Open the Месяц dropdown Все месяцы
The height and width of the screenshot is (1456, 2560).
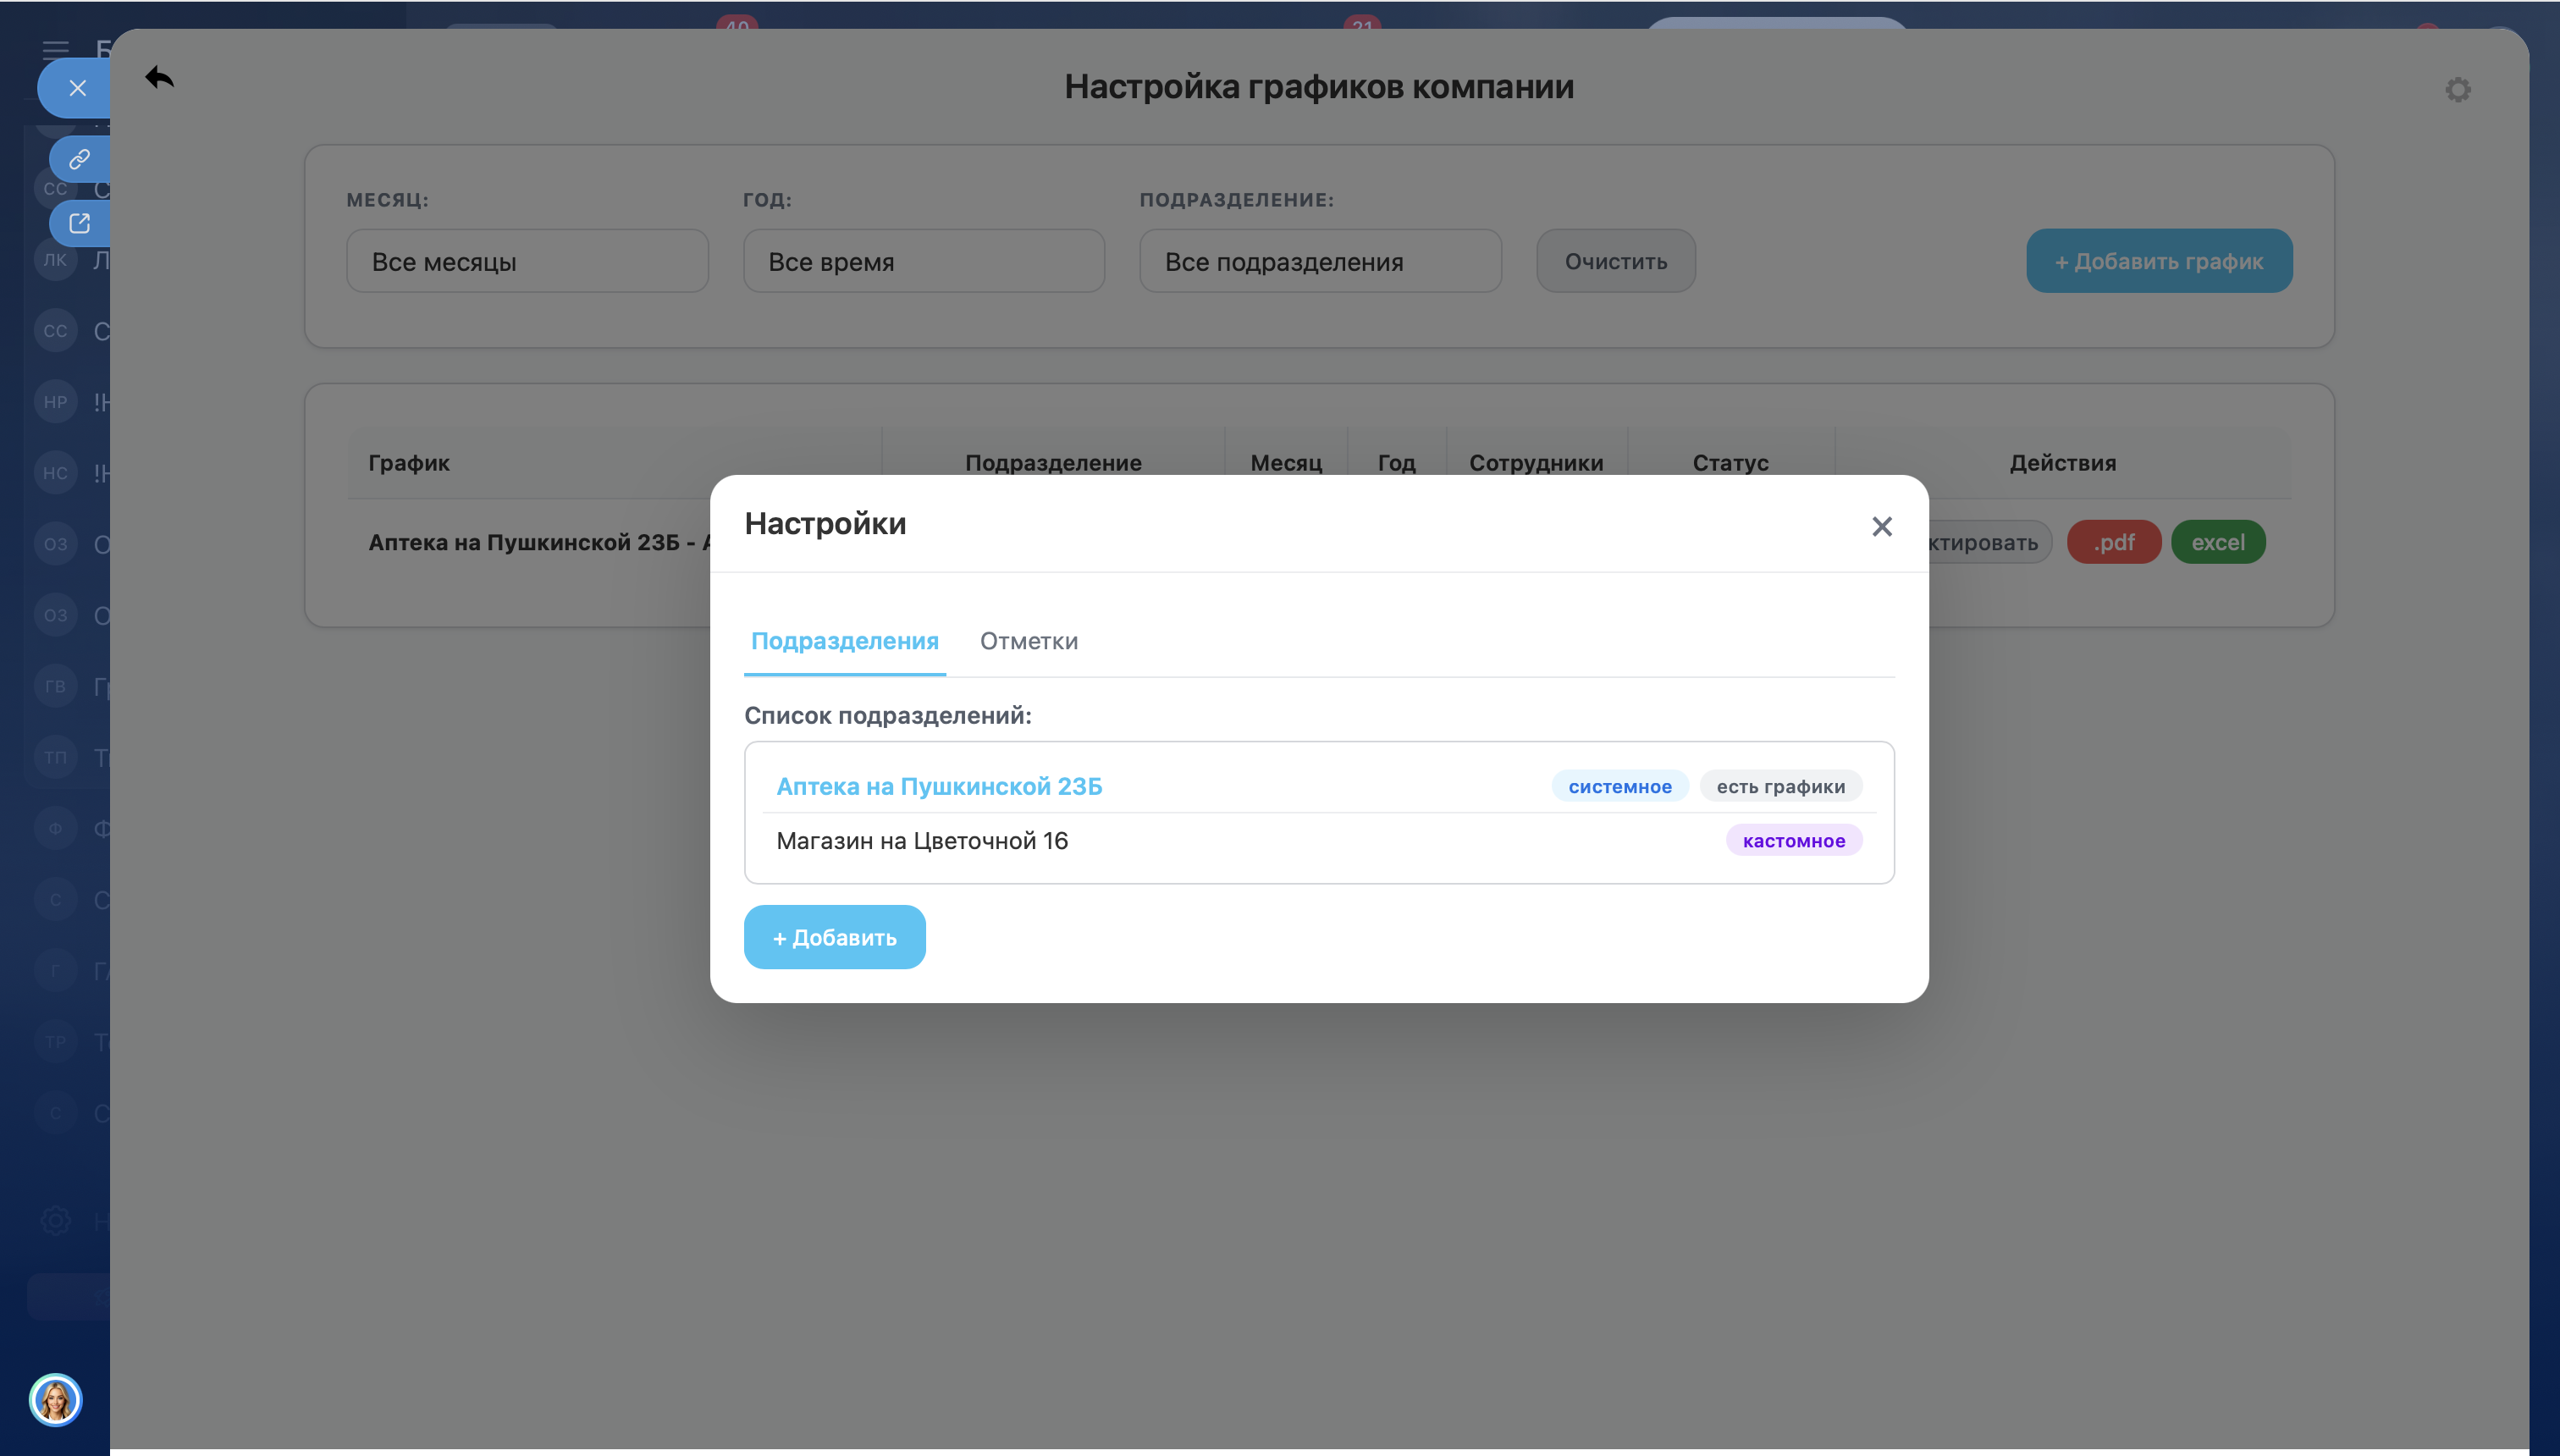pyautogui.click(x=527, y=261)
